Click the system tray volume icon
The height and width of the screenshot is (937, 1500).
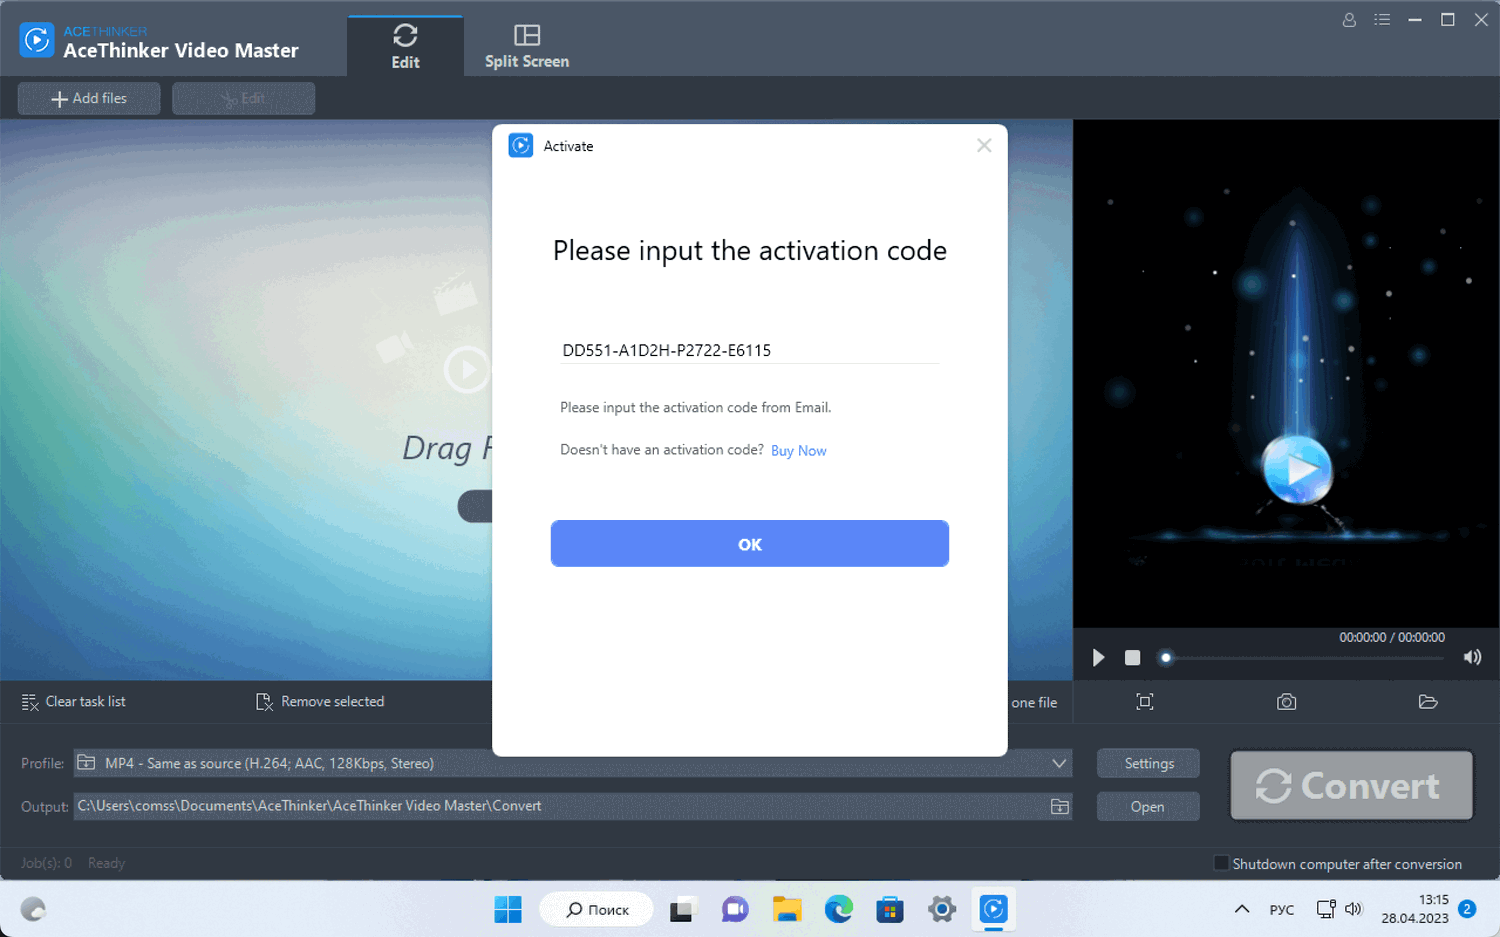pos(1354,909)
